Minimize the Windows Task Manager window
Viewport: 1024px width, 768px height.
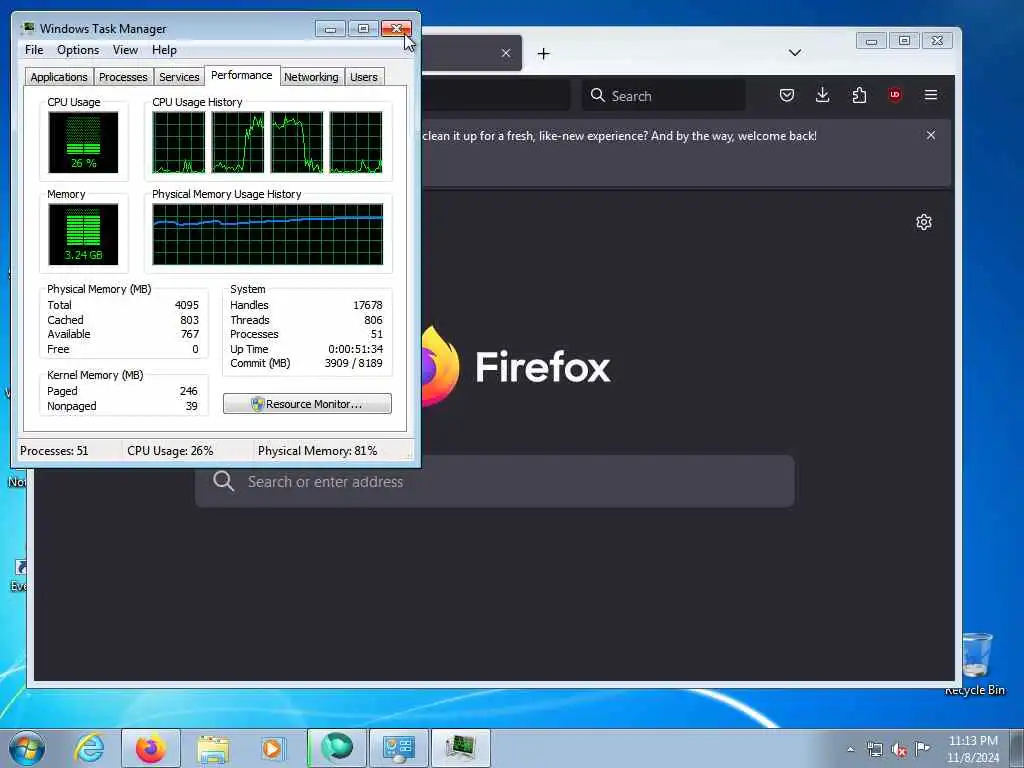(x=330, y=29)
